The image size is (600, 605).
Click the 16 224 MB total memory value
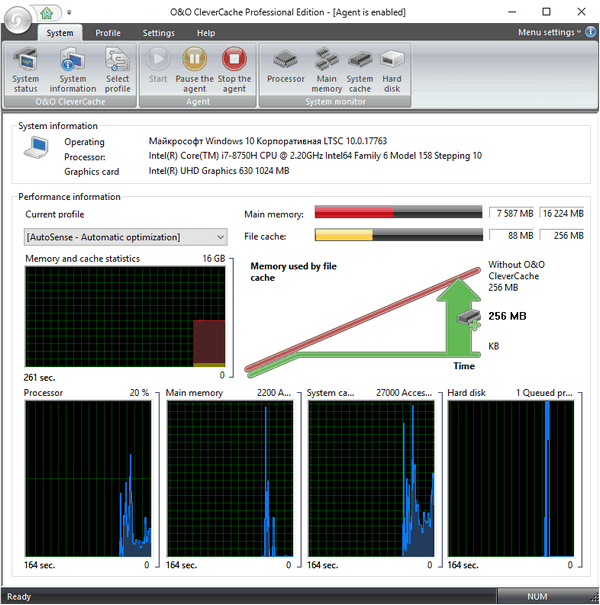pos(562,213)
